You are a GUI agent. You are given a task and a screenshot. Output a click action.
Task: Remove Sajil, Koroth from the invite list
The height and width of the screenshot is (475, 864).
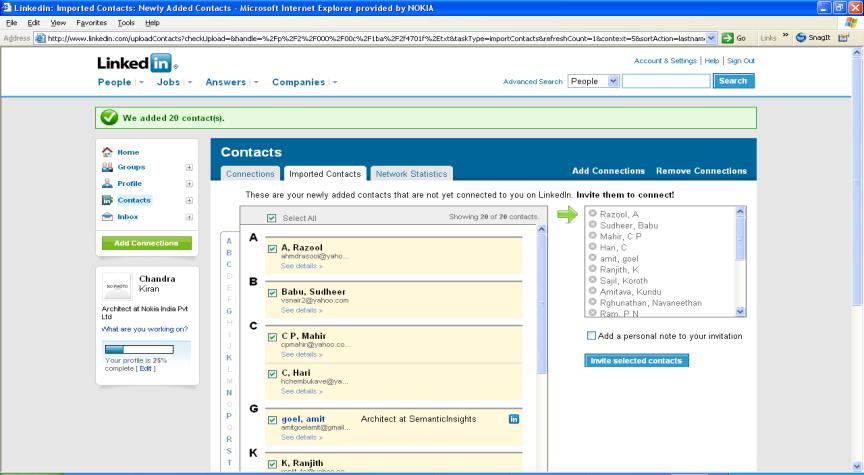[592, 279]
